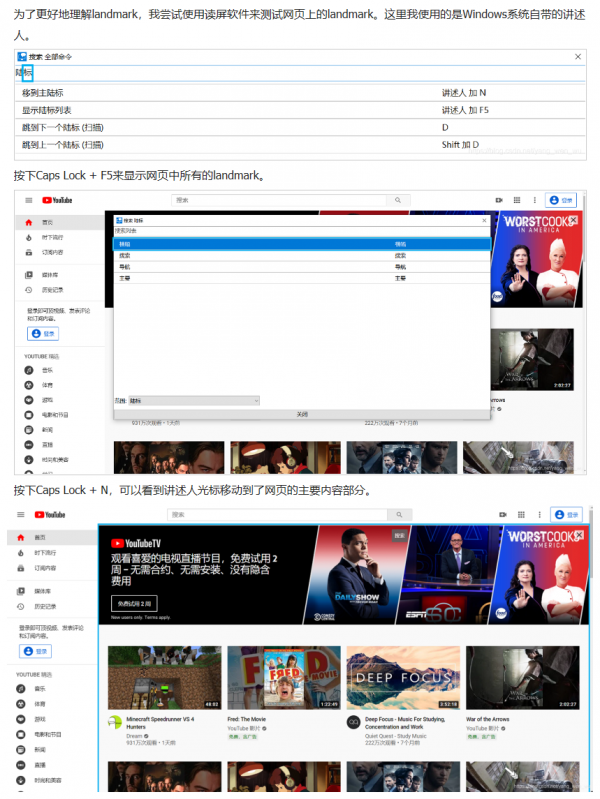Screen dimensions: 600x799
Task: Click the Quiet Quest channel avatar beside Deep Focus
Action: (x=353, y=722)
